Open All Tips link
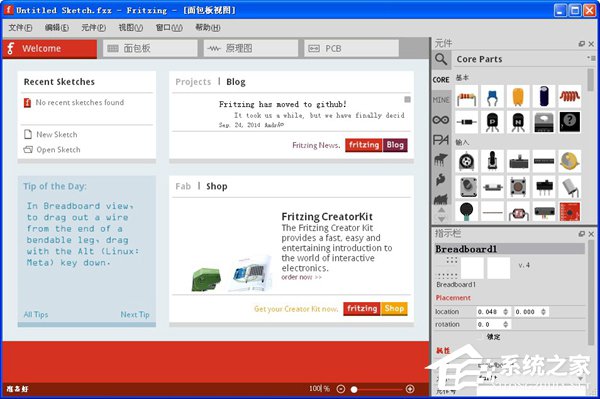Image resolution: width=600 pixels, height=399 pixels. 36,314
